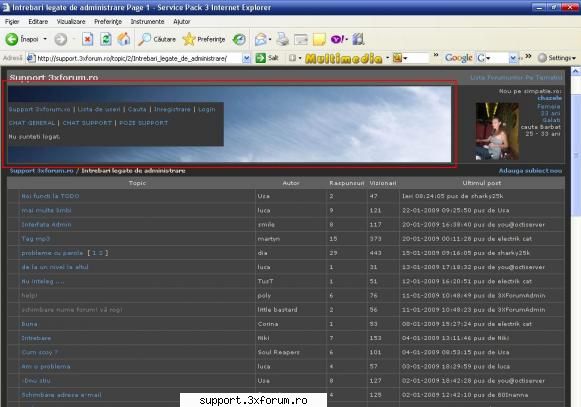Open Favorites star icon
The width and height of the screenshot is (581, 407).
click(189, 39)
